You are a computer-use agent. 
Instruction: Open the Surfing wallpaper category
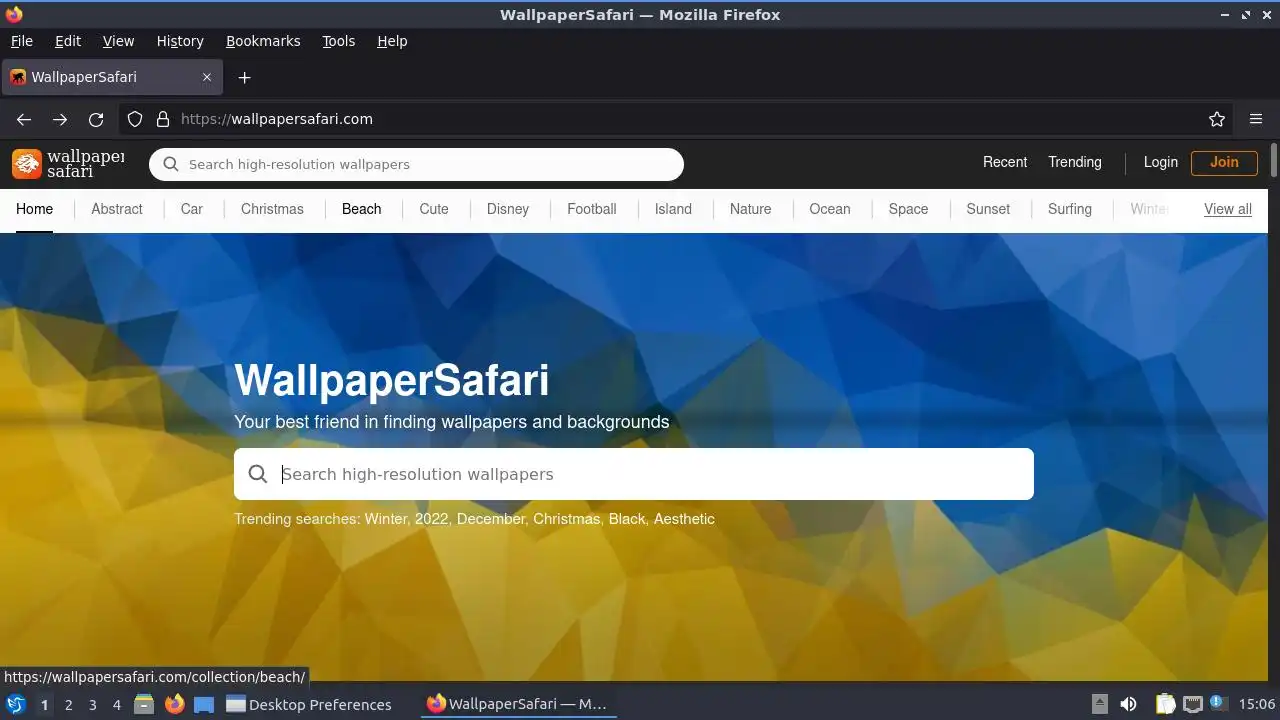pos(1070,209)
